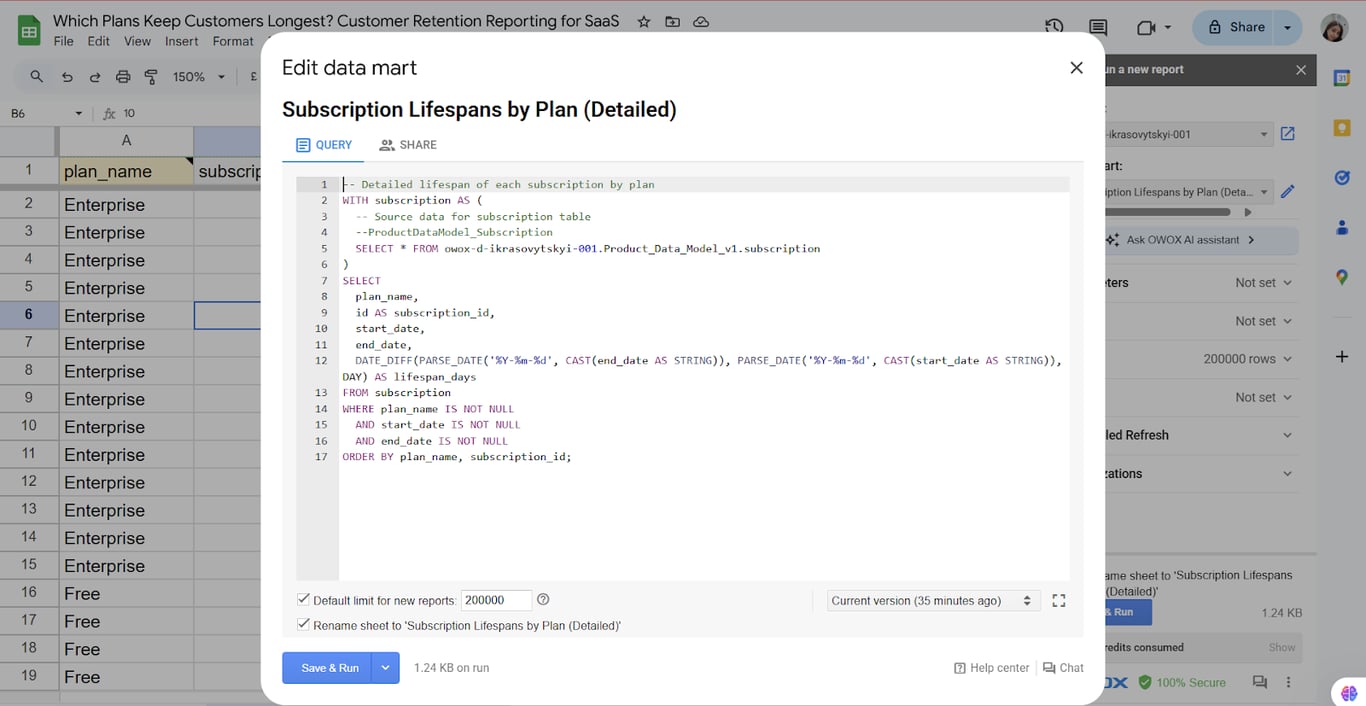The height and width of the screenshot is (706, 1366).
Task: Star the spreadsheet document
Action: 644,21
